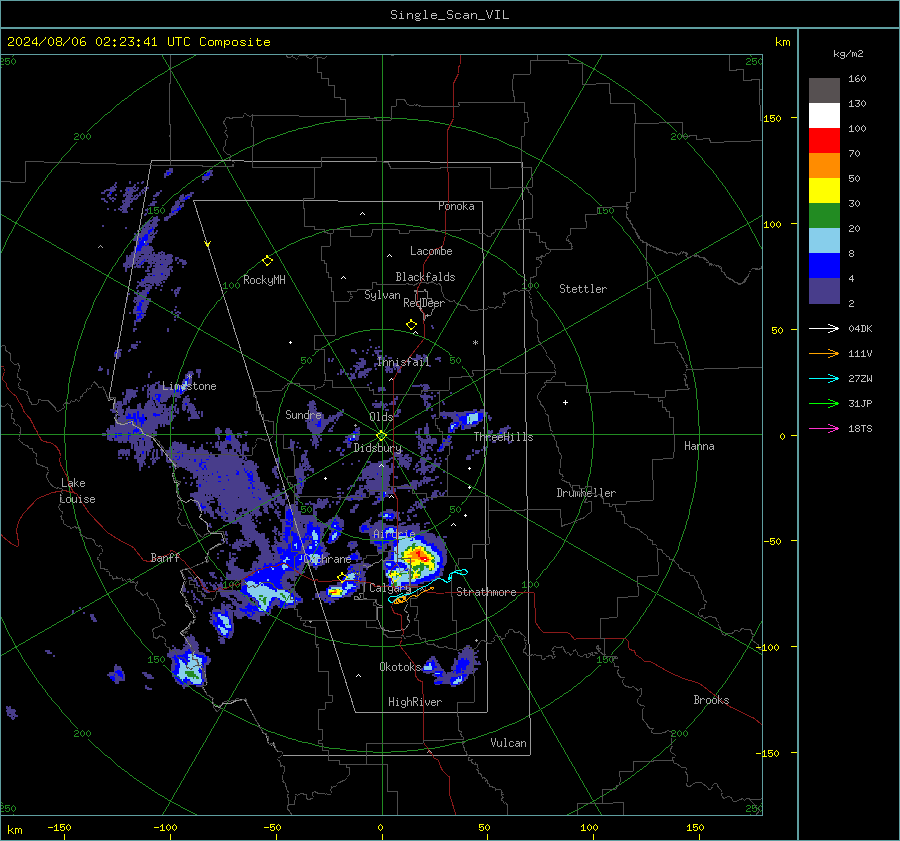
Task: Click the Olds town label
Action: (381, 417)
